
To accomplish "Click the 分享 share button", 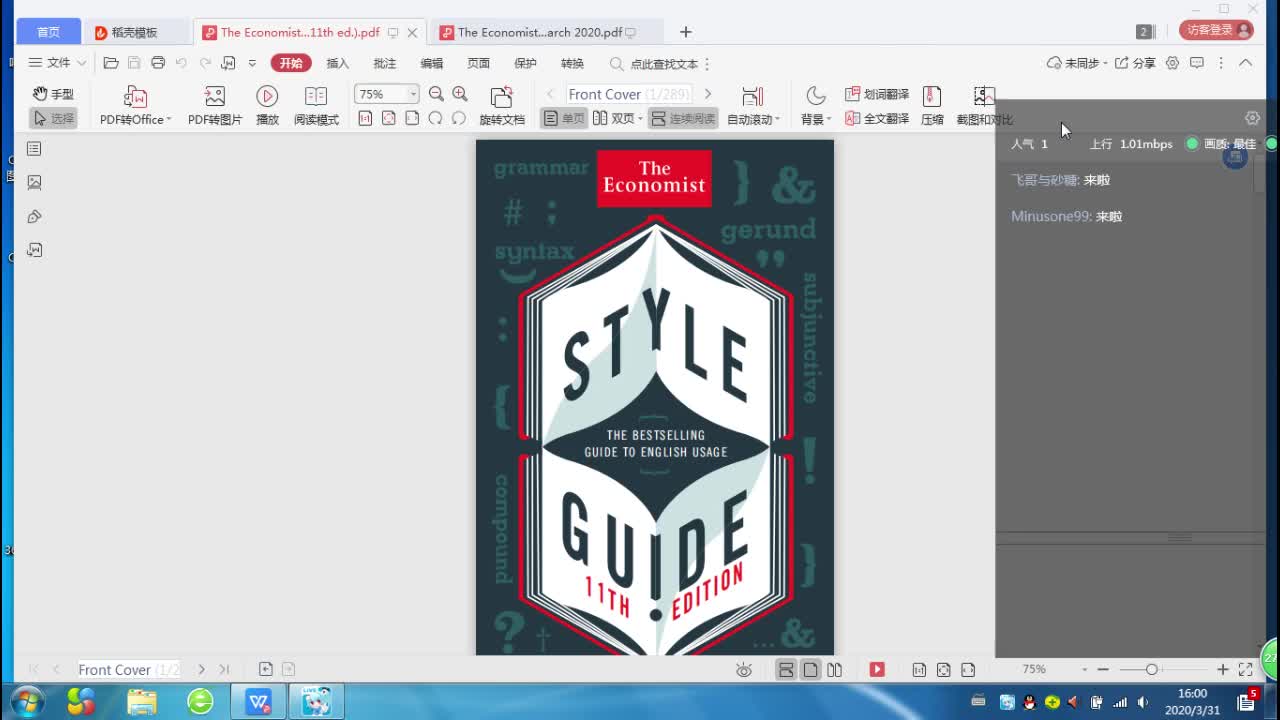I will coord(1135,63).
